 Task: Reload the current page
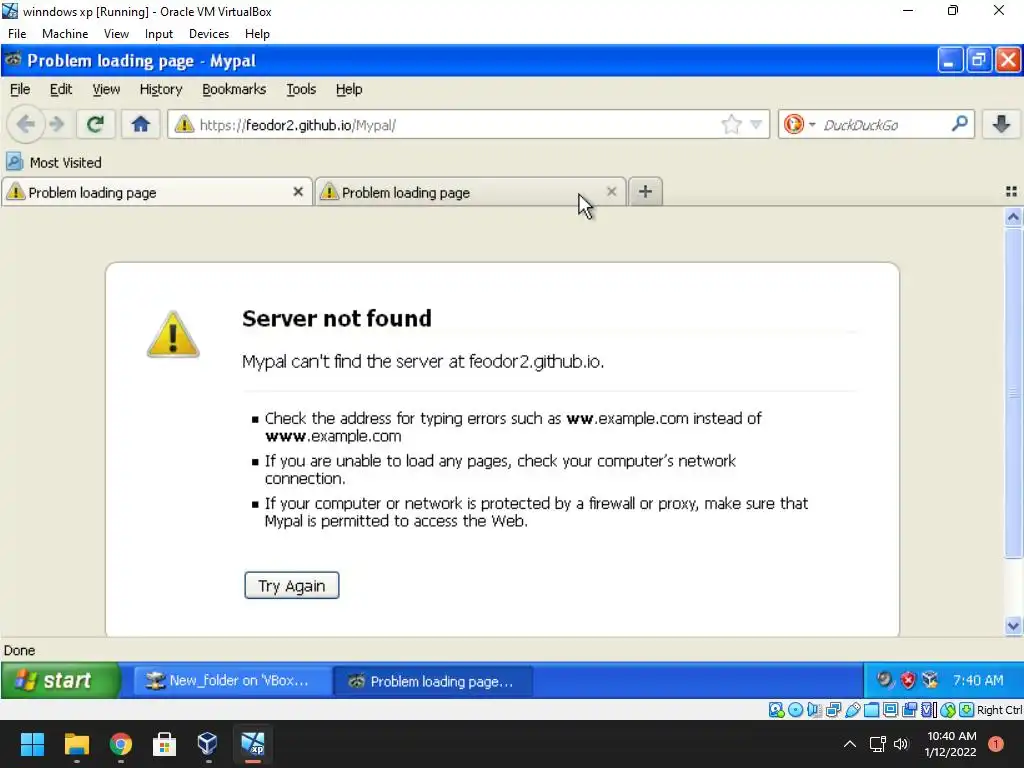point(95,124)
